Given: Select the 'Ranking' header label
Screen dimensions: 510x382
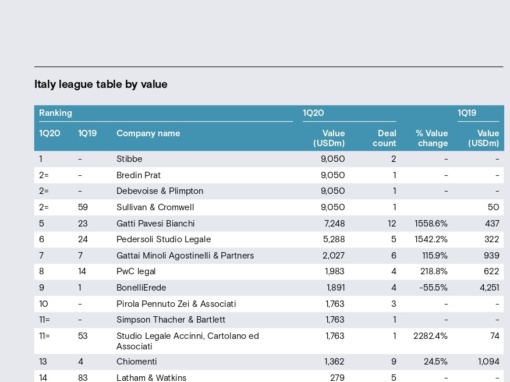Looking at the screenshot, I should tap(55, 113).
